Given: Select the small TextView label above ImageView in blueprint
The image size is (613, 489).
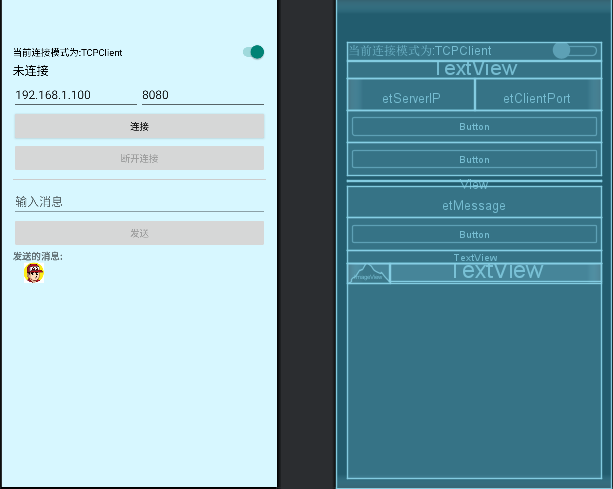Looking at the screenshot, I should coord(474,257).
